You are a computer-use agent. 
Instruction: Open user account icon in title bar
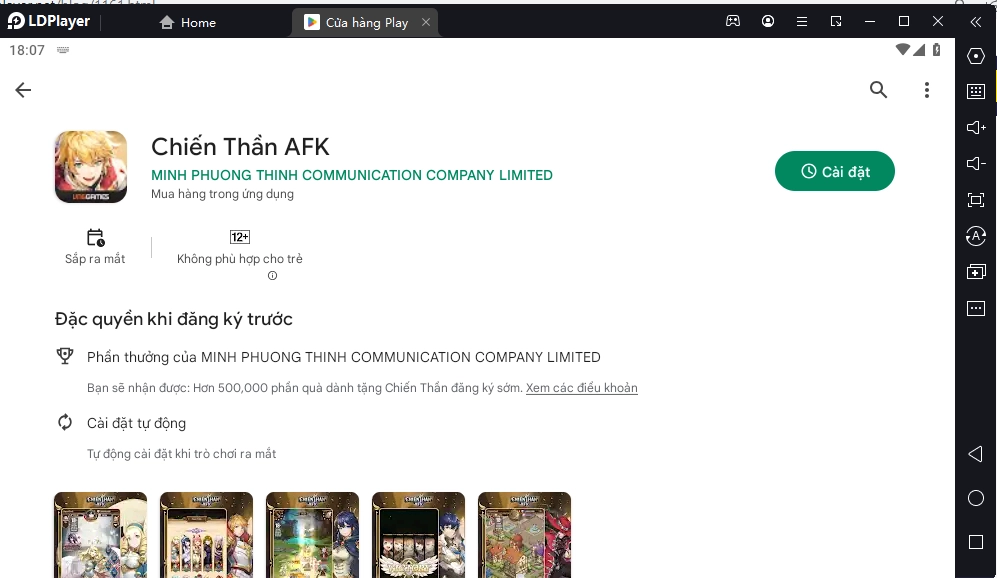pyautogui.click(x=768, y=21)
